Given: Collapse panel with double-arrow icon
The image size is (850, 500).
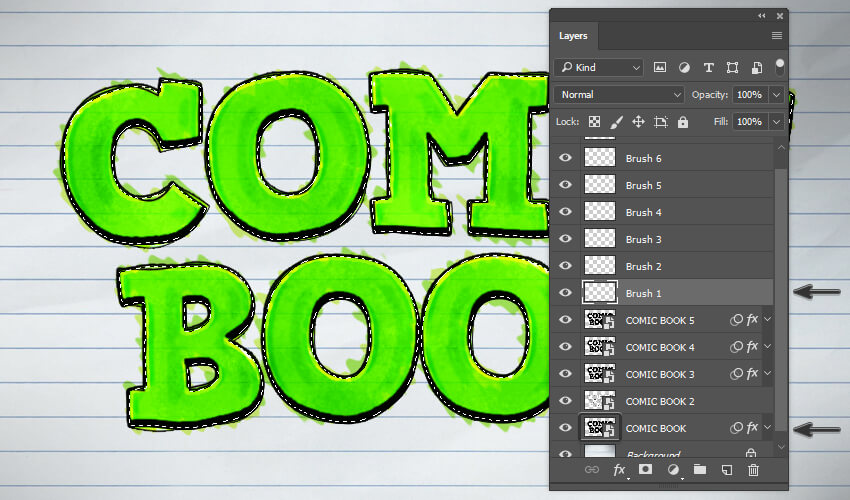Looking at the screenshot, I should coord(762,16).
